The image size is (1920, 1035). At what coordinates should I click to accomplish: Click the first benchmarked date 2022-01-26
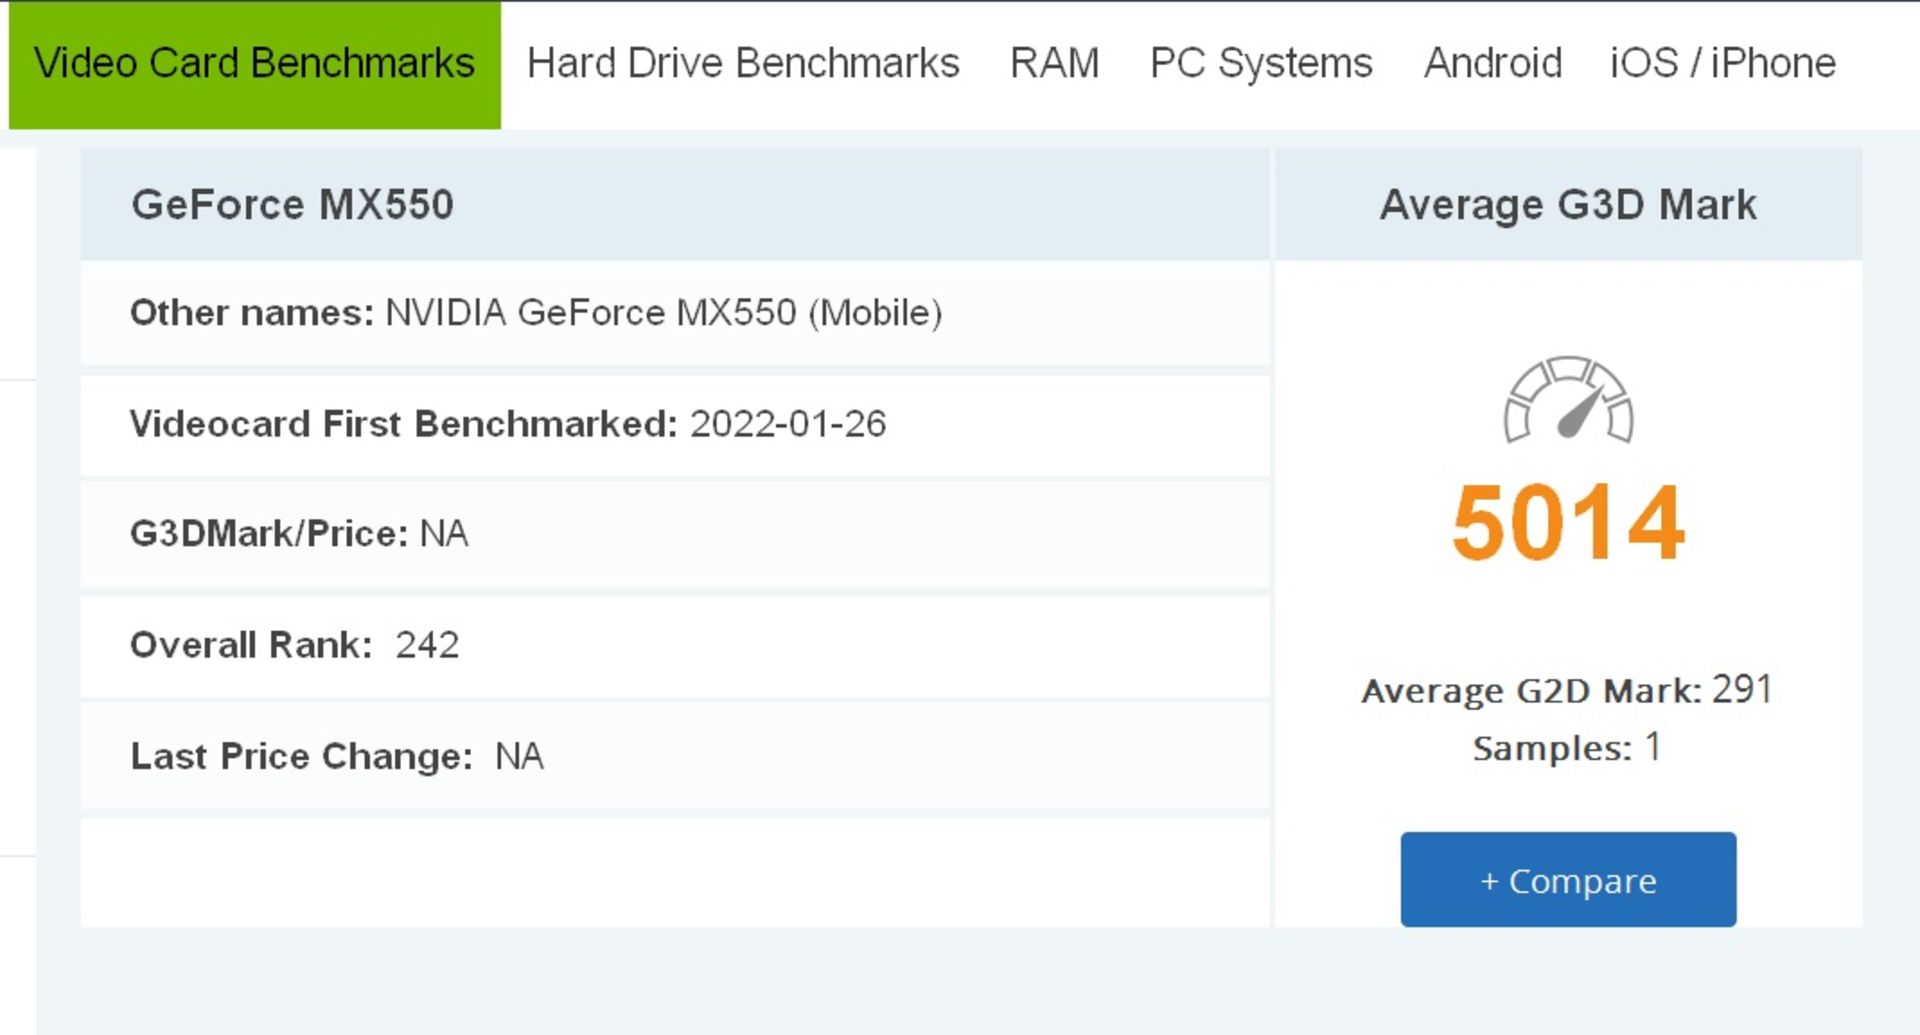click(788, 424)
